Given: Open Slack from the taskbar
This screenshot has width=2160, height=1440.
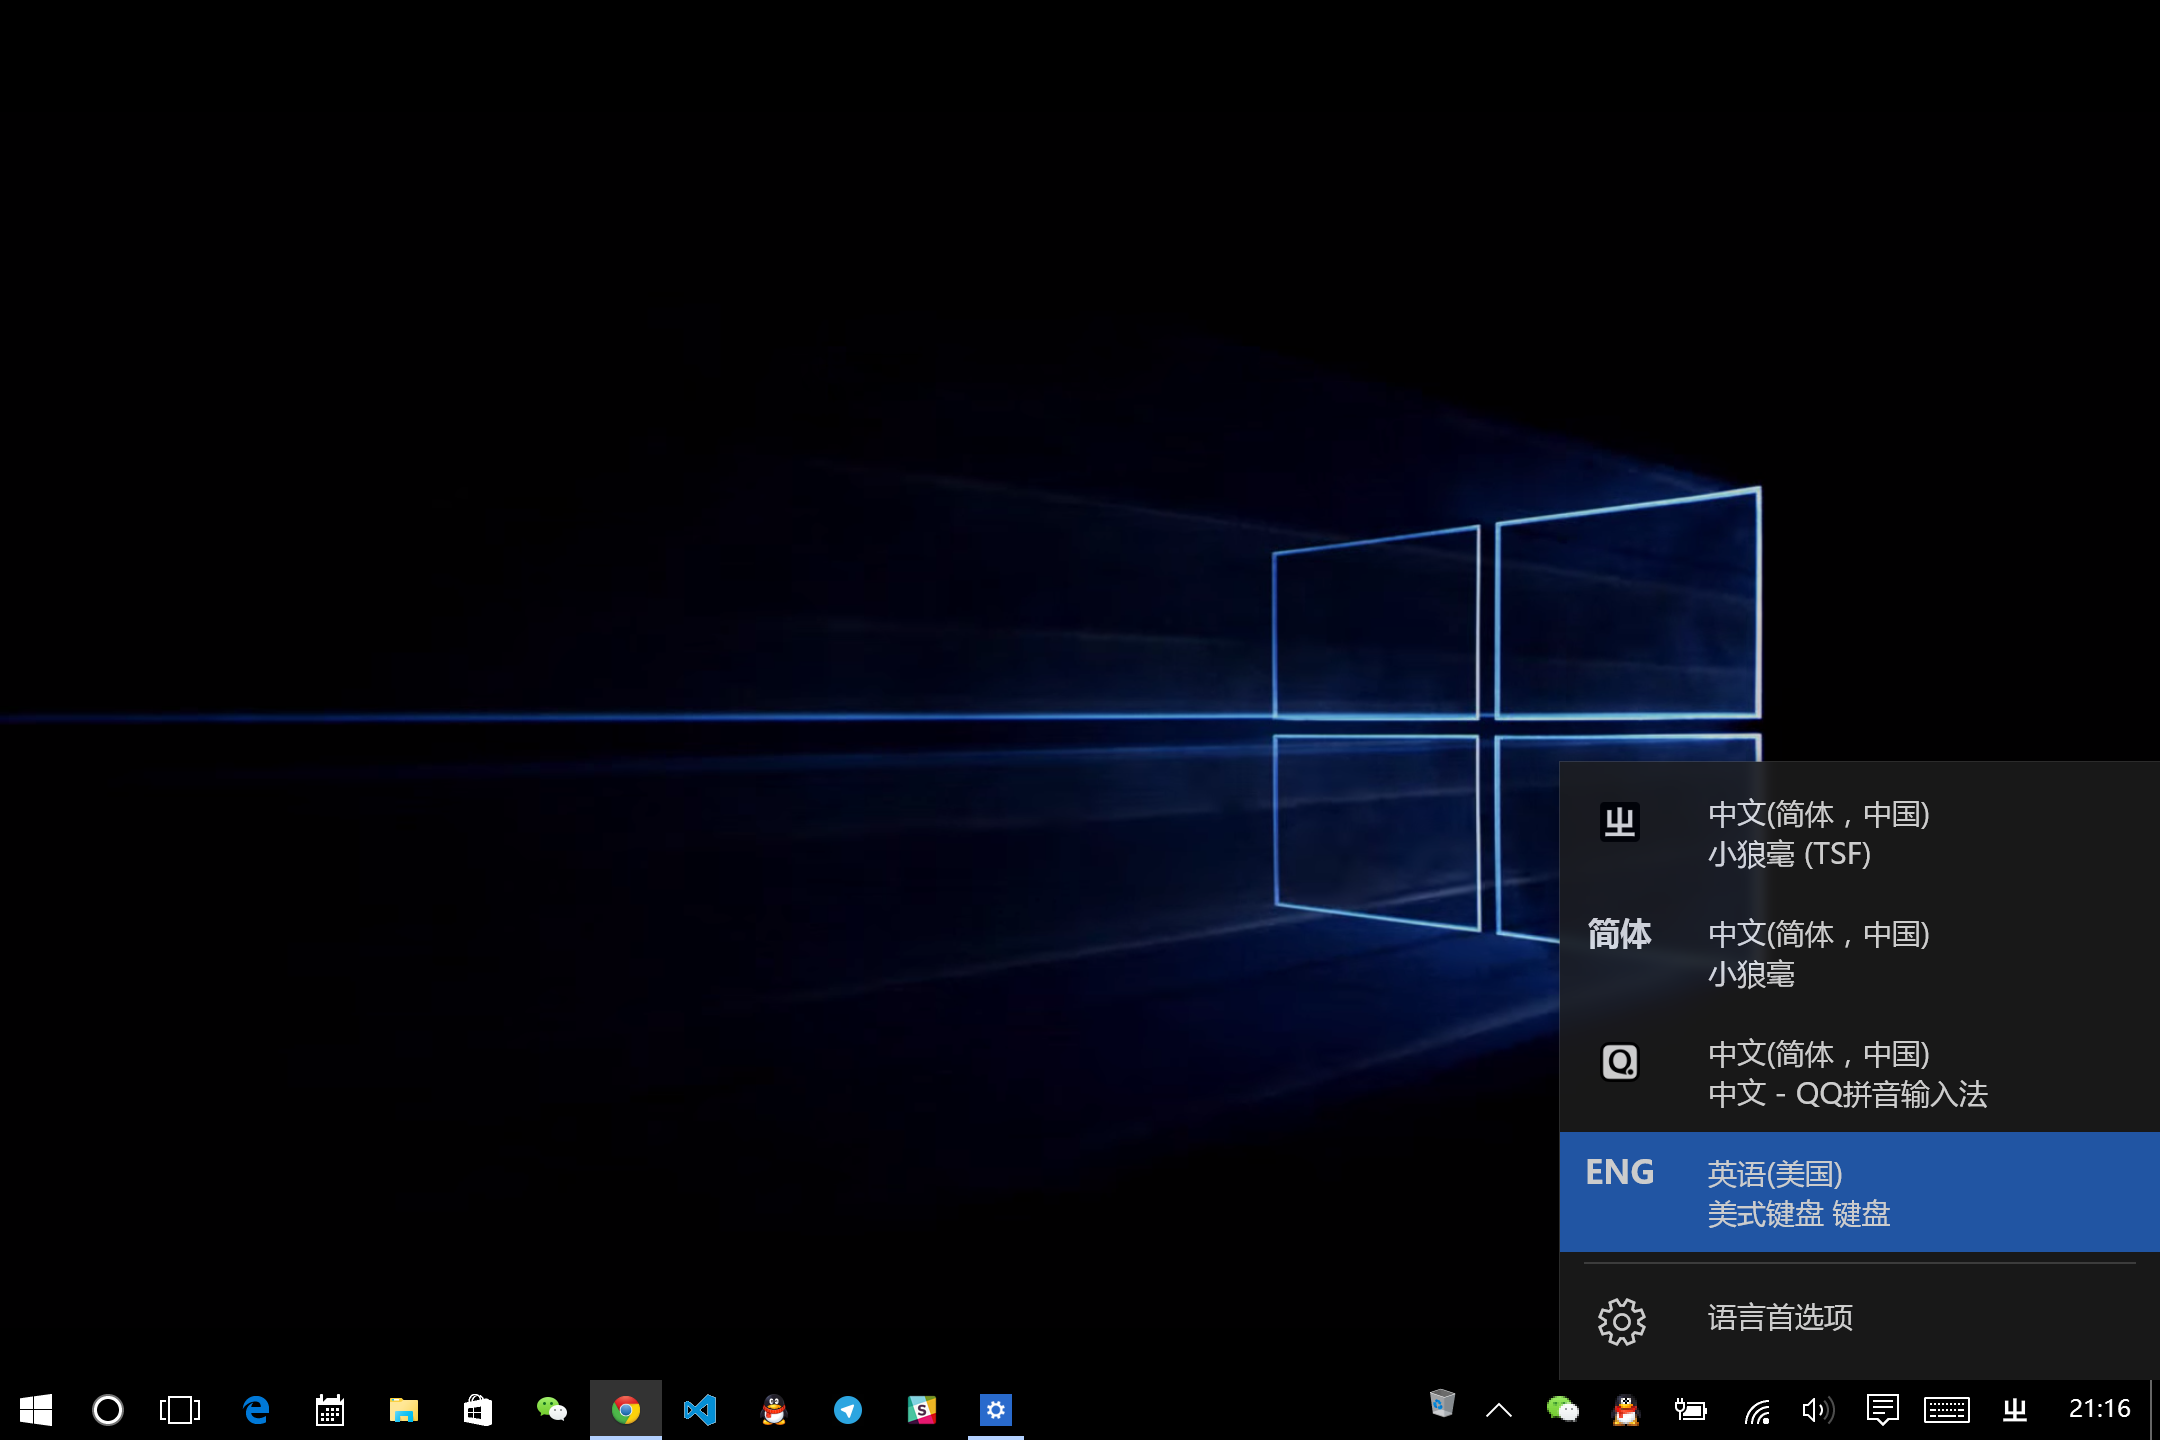Looking at the screenshot, I should click(x=922, y=1410).
